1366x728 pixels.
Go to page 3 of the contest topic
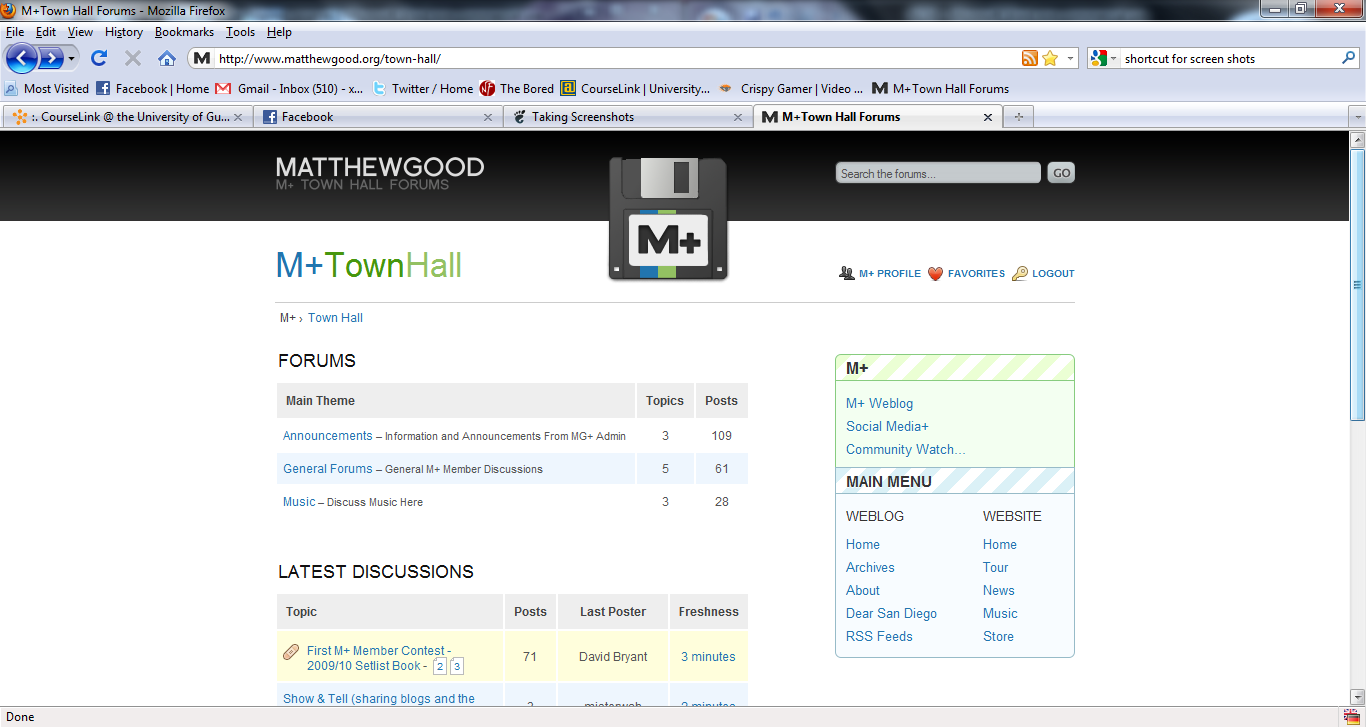coord(457,666)
